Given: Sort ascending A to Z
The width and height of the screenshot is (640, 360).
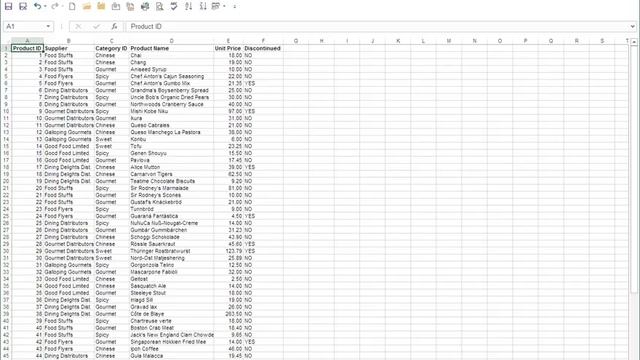Looking at the screenshot, I should (189, 7).
